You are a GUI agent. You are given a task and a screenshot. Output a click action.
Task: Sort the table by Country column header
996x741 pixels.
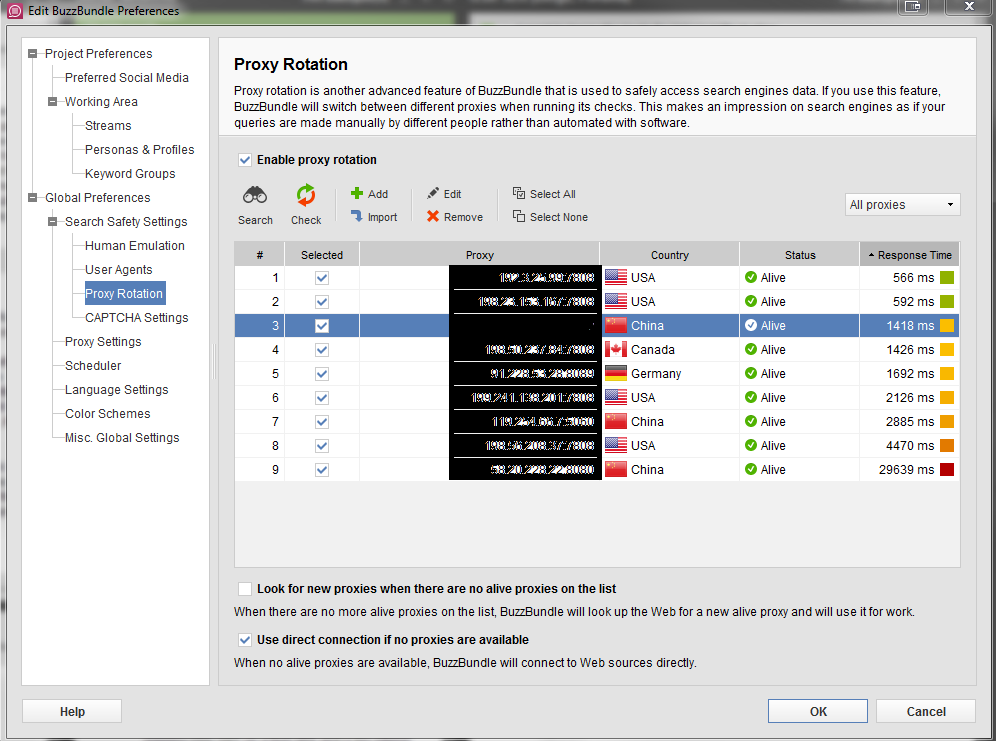coord(670,255)
